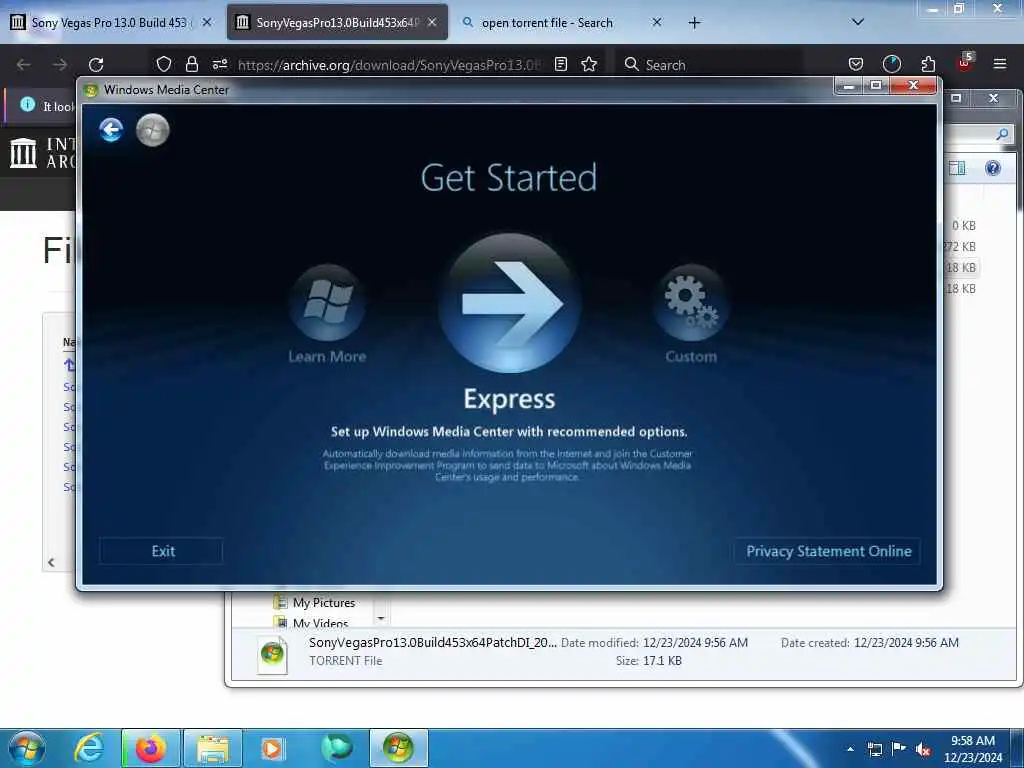The height and width of the screenshot is (768, 1024).
Task: Open clock showing 9:58 AM
Action: click(972, 749)
